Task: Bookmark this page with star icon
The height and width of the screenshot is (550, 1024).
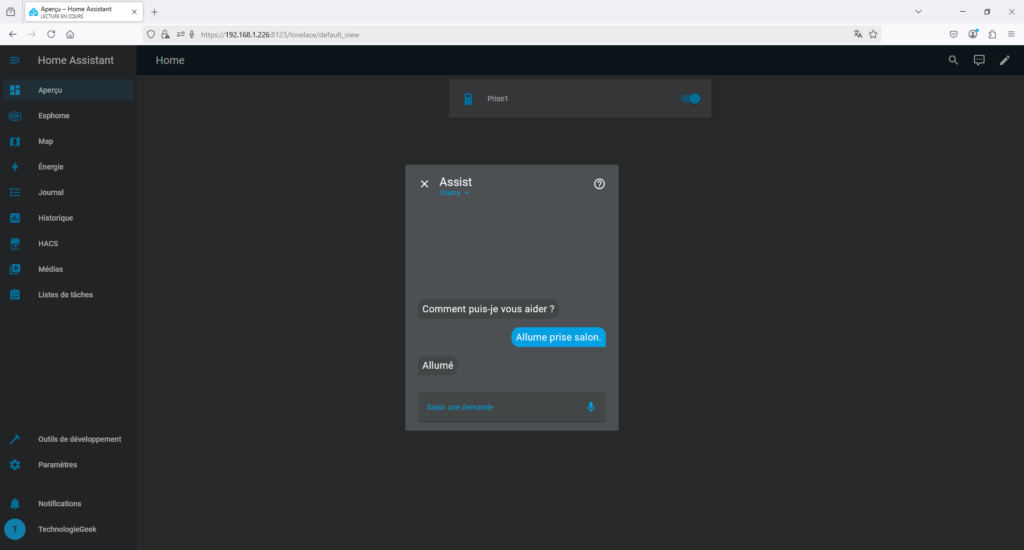Action: click(x=873, y=35)
